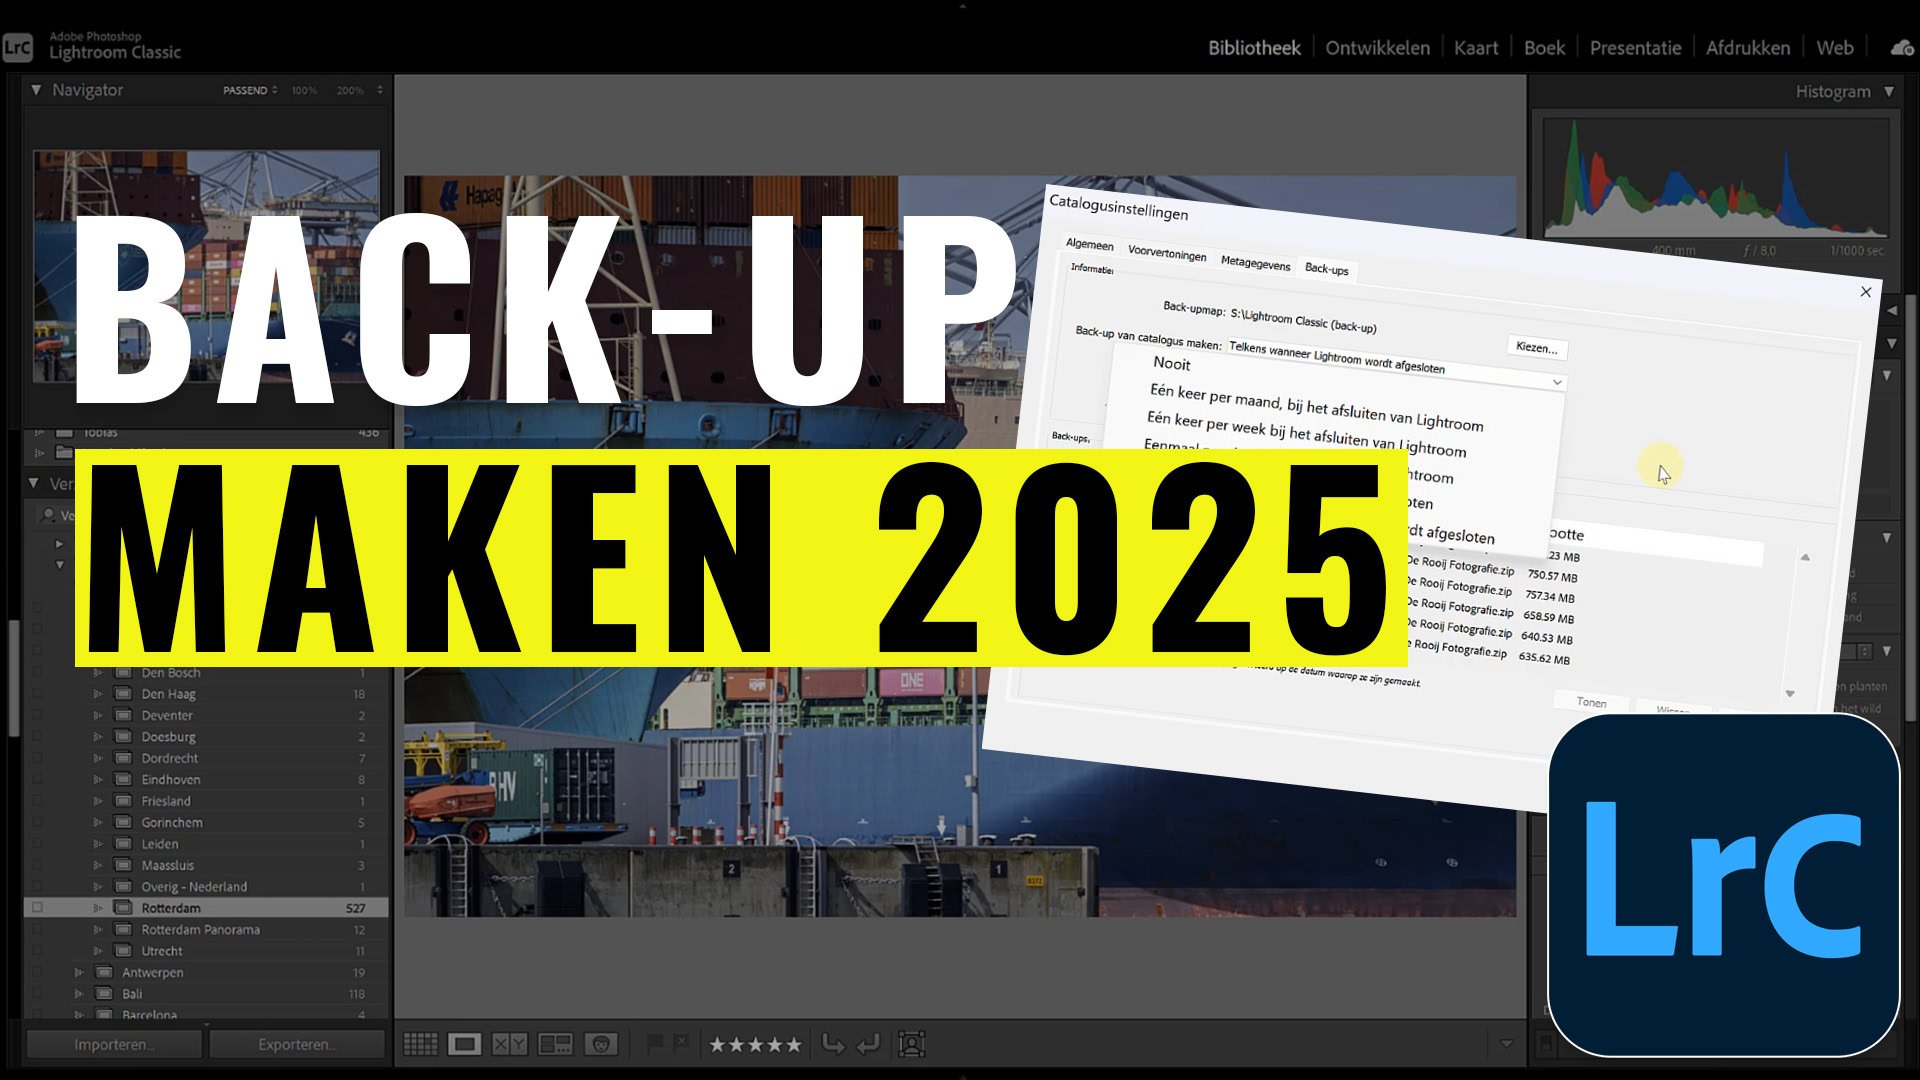Open the Metagegevens tab in Catalogusinstellingen

pyautogui.click(x=1258, y=265)
